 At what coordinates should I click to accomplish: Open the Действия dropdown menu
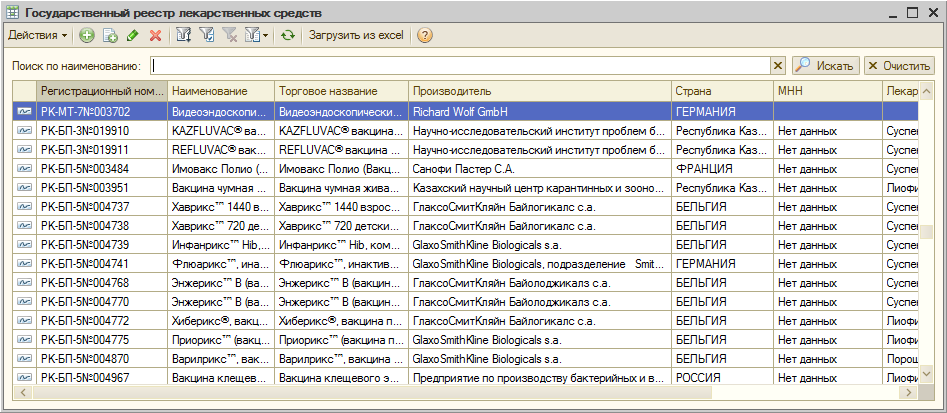(x=38, y=35)
